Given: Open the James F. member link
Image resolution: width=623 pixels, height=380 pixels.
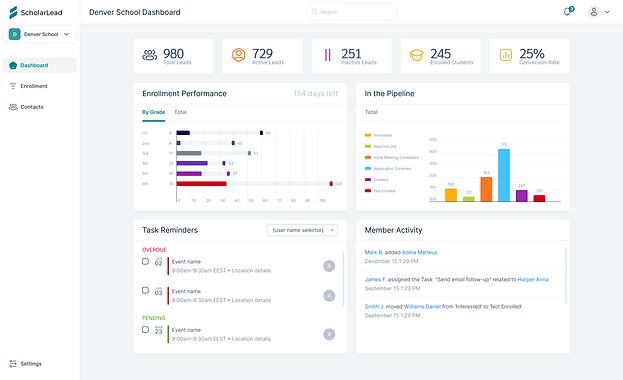Looking at the screenshot, I should pyautogui.click(x=375, y=279).
